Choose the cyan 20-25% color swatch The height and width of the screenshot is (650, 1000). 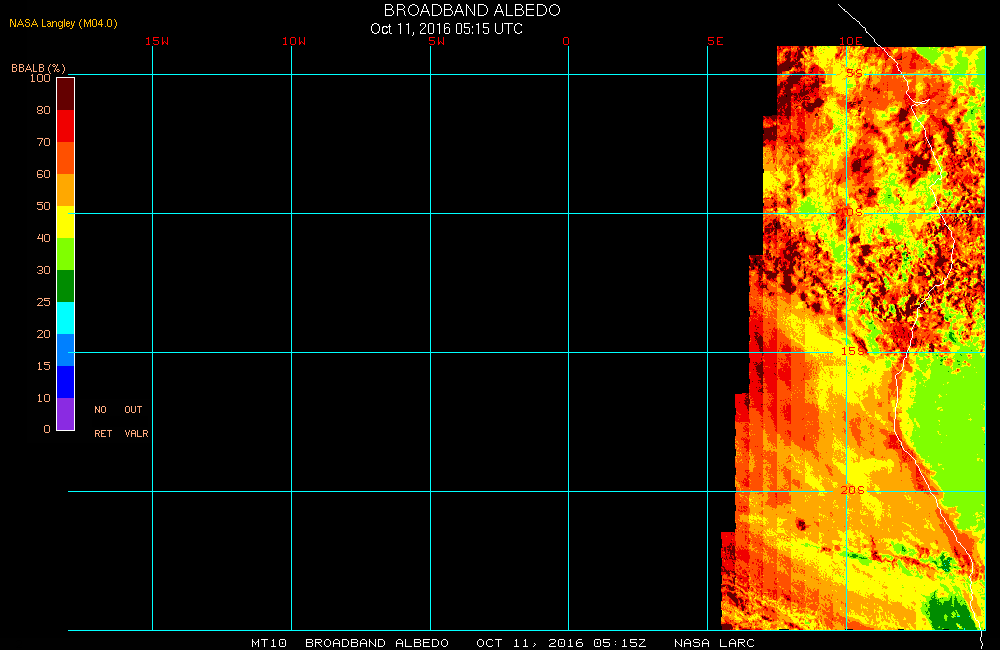tap(65, 318)
